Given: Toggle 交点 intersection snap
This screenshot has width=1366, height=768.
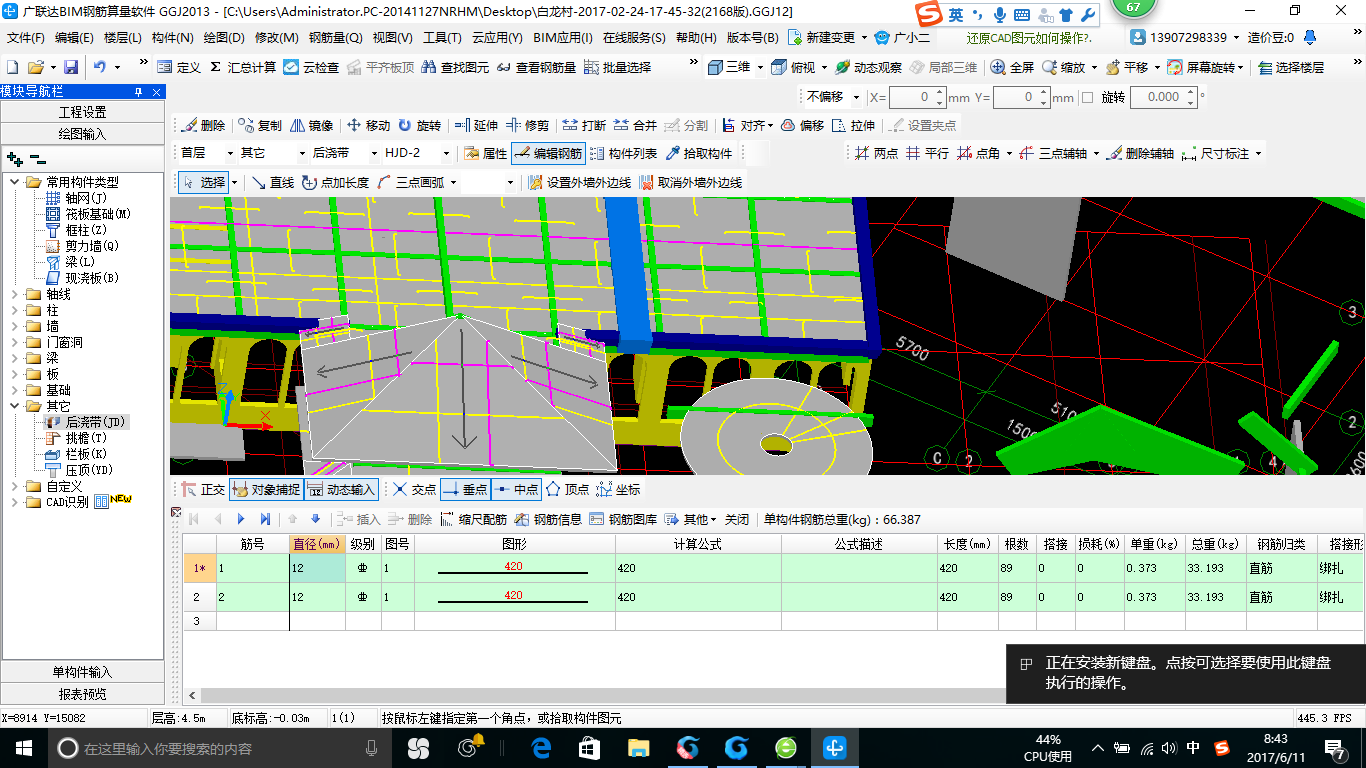Looking at the screenshot, I should pyautogui.click(x=414, y=489).
